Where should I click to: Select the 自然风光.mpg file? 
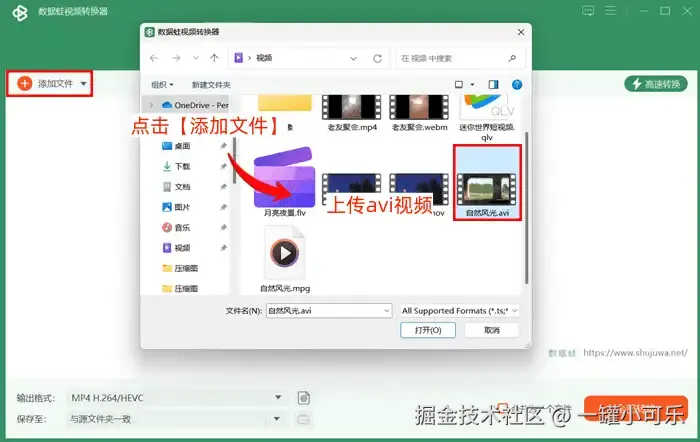285,259
